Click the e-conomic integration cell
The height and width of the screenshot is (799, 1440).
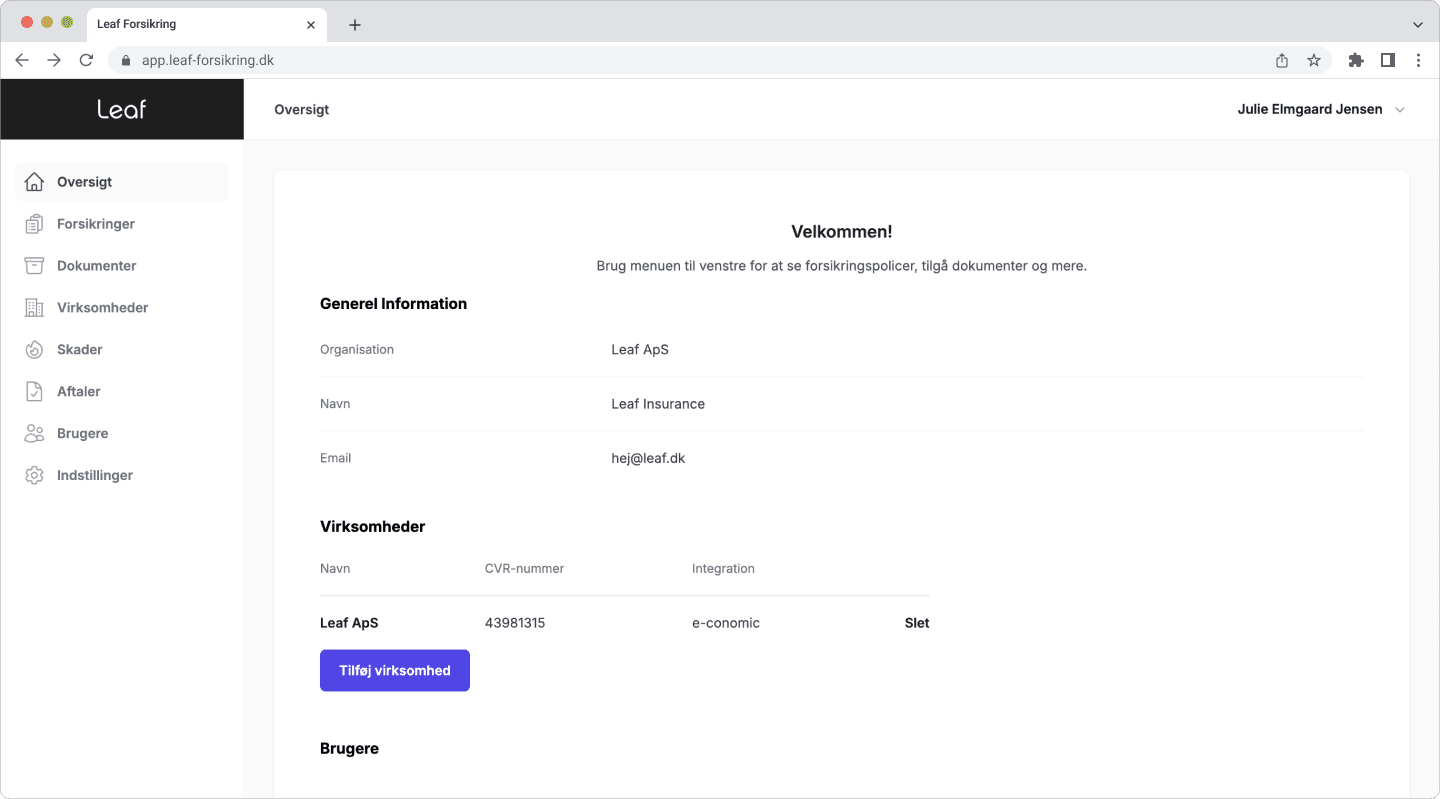(726, 623)
